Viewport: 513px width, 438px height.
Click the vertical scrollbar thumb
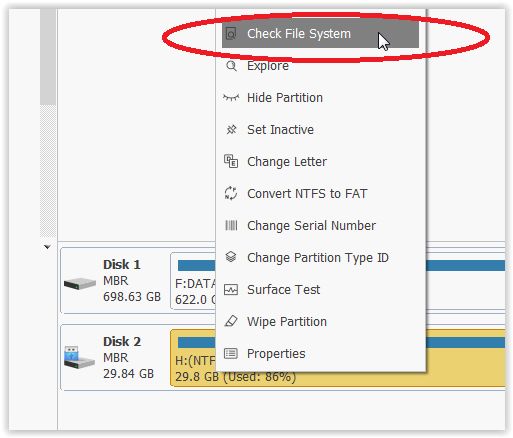[x=48, y=57]
